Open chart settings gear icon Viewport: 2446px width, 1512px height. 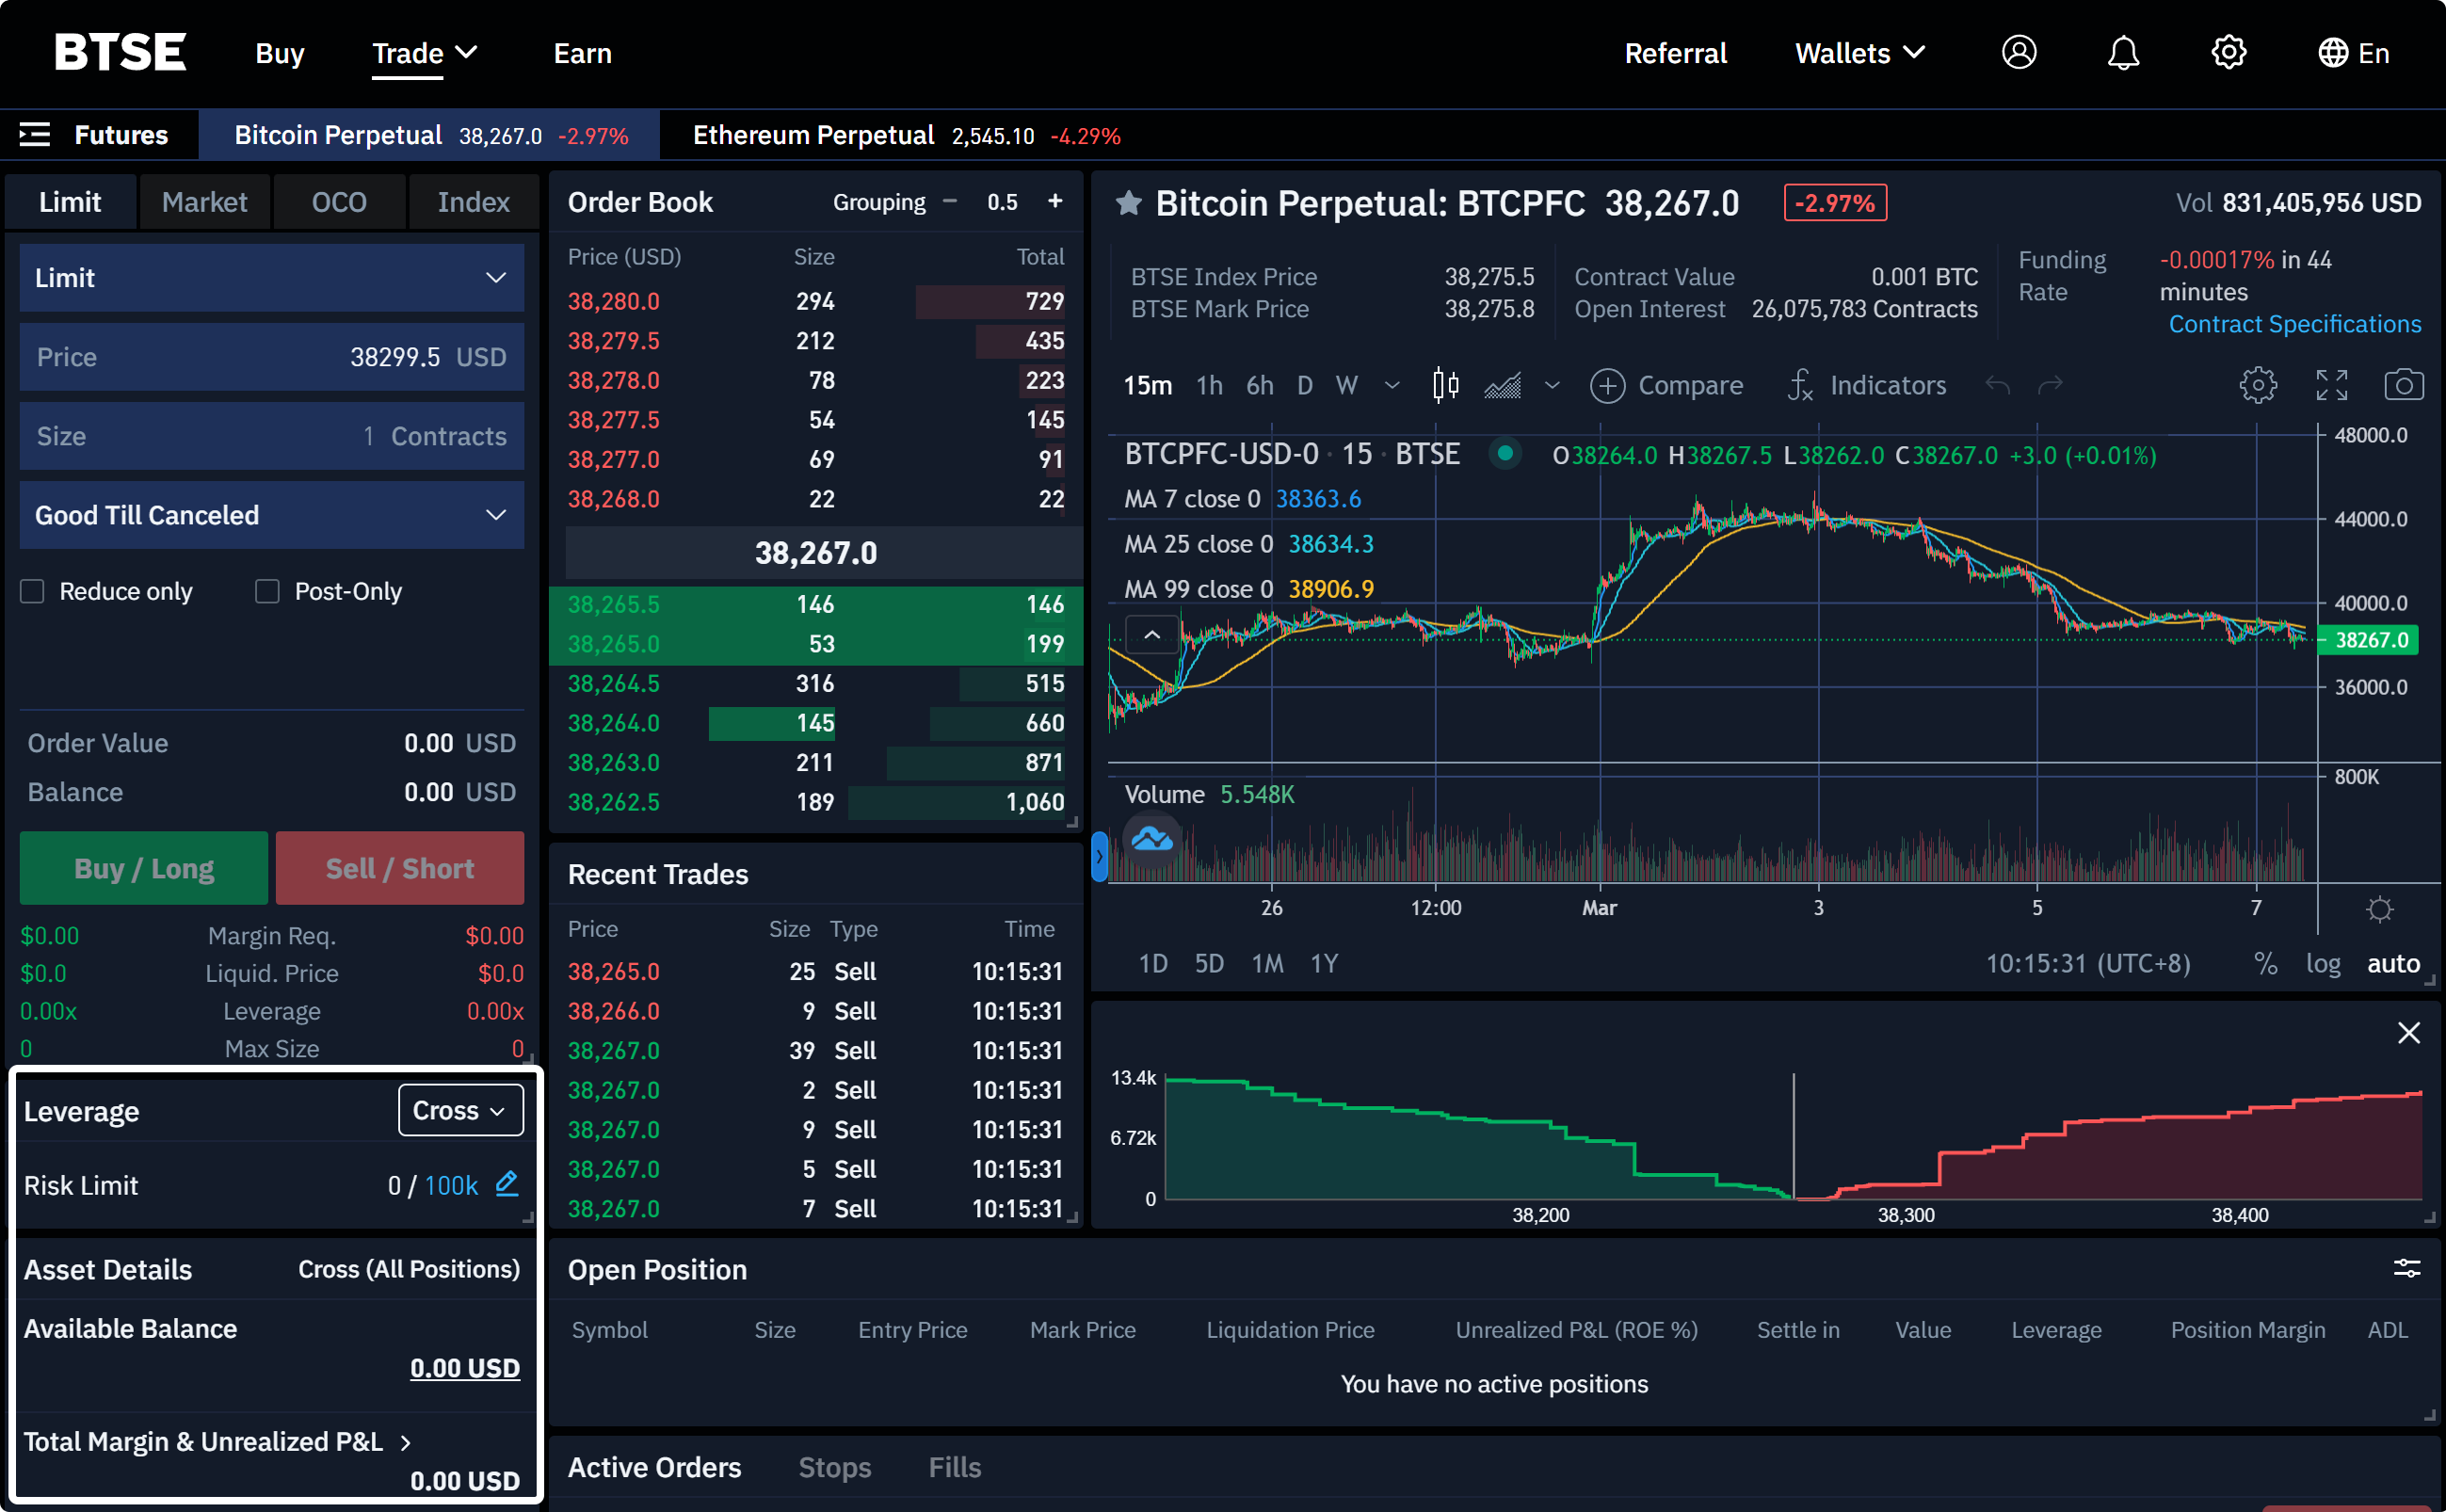click(2258, 385)
